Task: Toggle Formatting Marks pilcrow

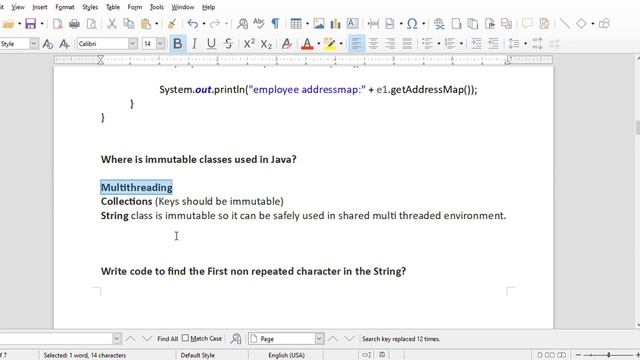Action: 276,24
